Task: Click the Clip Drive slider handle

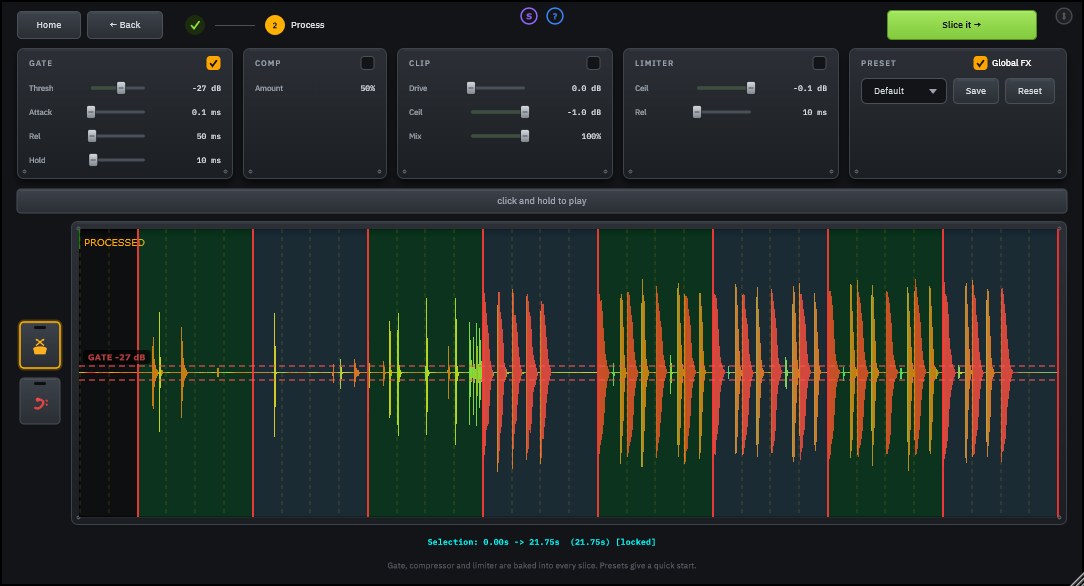Action: click(471, 88)
